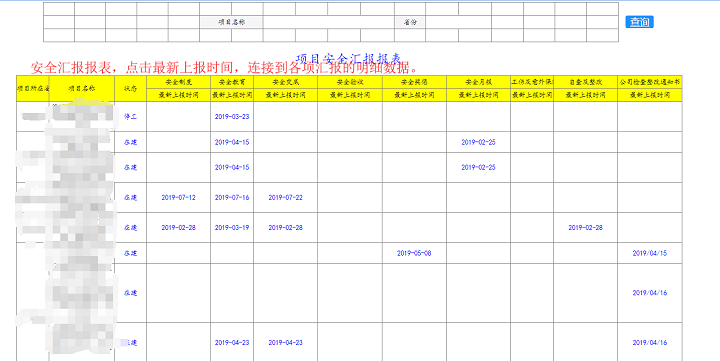Open the 2019-02-28 link under 自查及整改

click(x=585, y=227)
